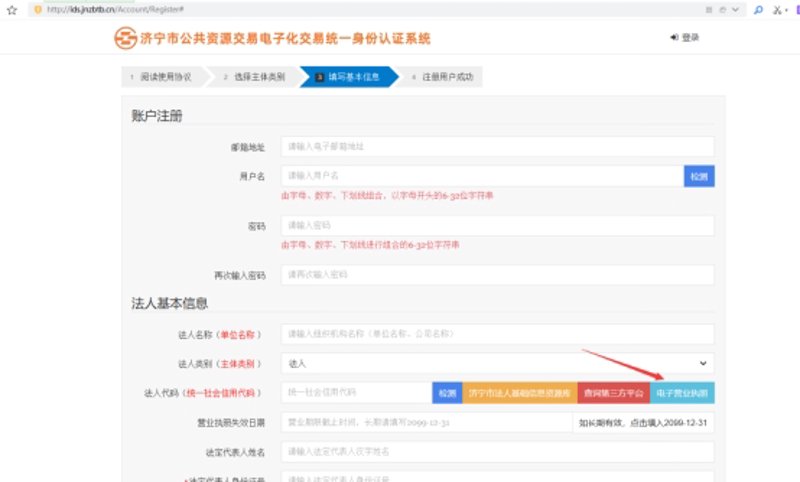
Task: Select step 3 填写基本信息
Action: 348,77
